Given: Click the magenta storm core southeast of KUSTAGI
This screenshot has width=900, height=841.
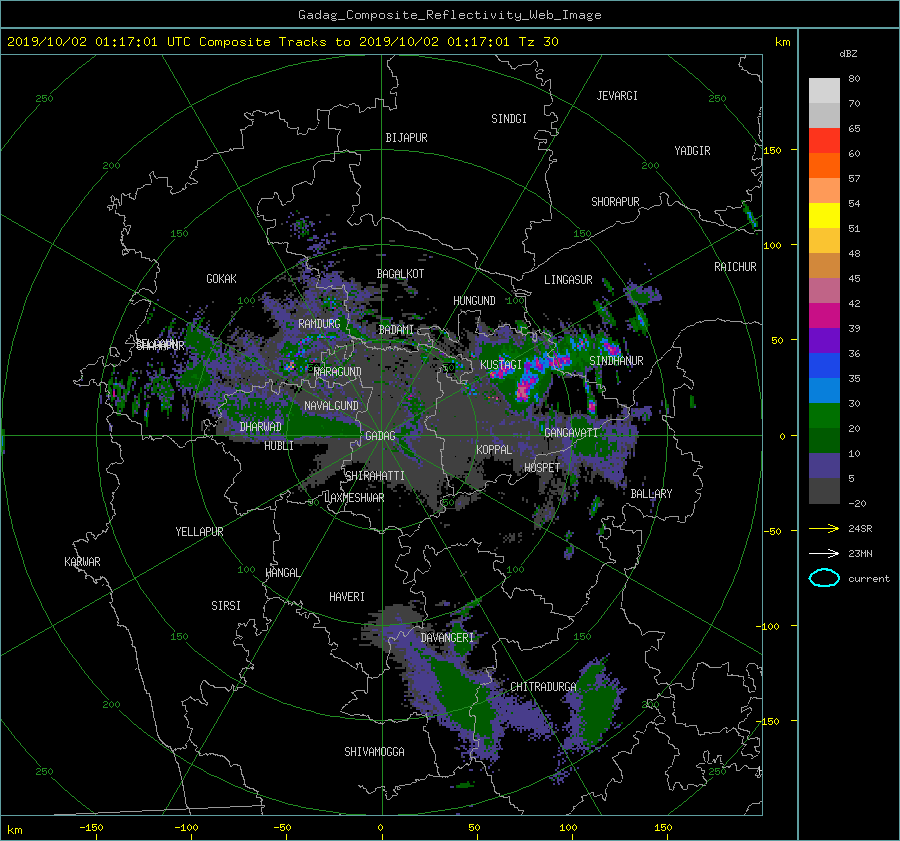Looking at the screenshot, I should pos(522,390).
